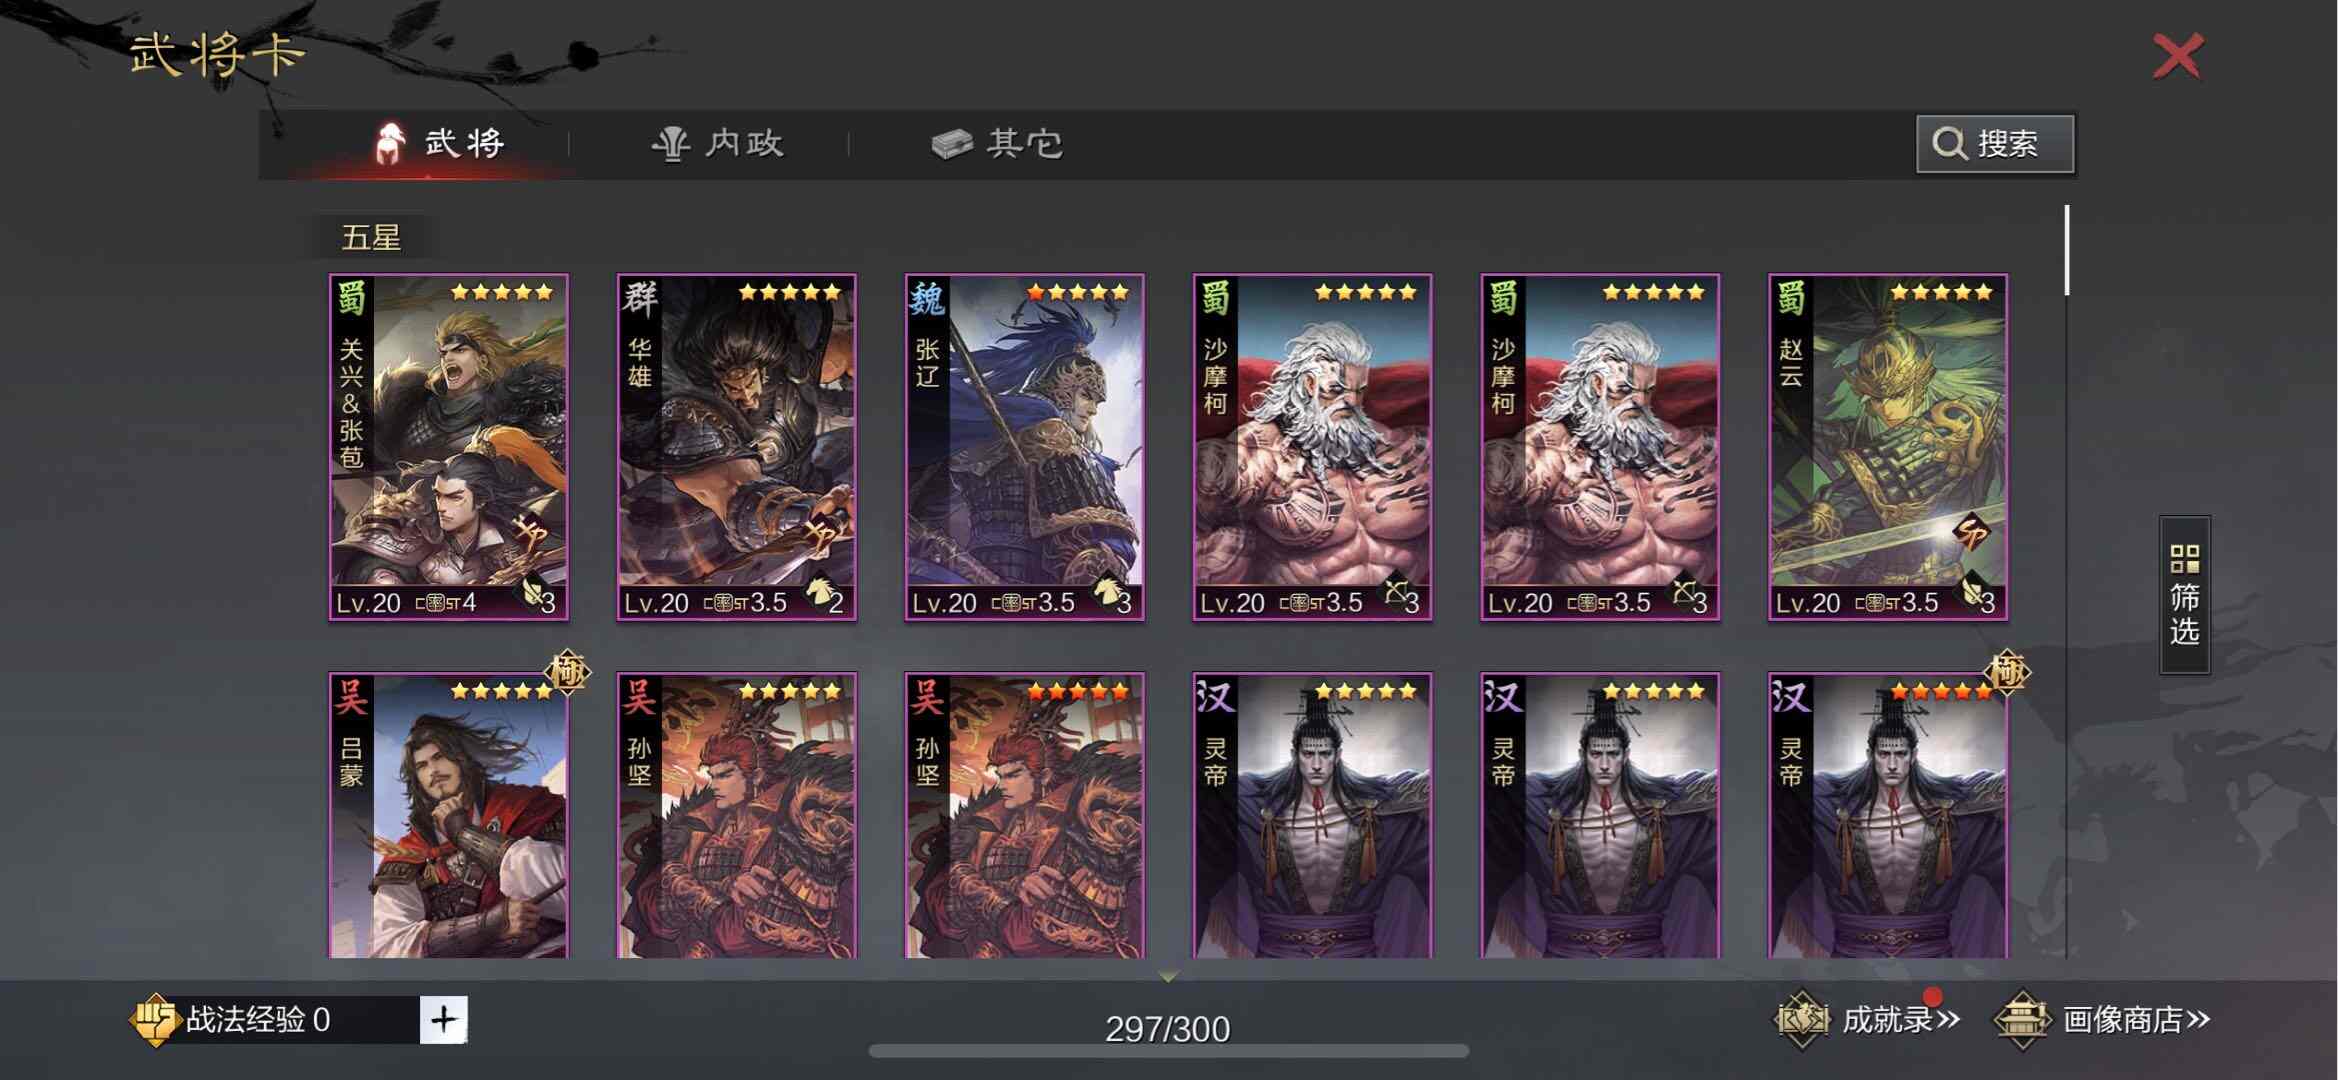Open the 搜索 search button
The height and width of the screenshot is (1080, 2338).
1995,144
